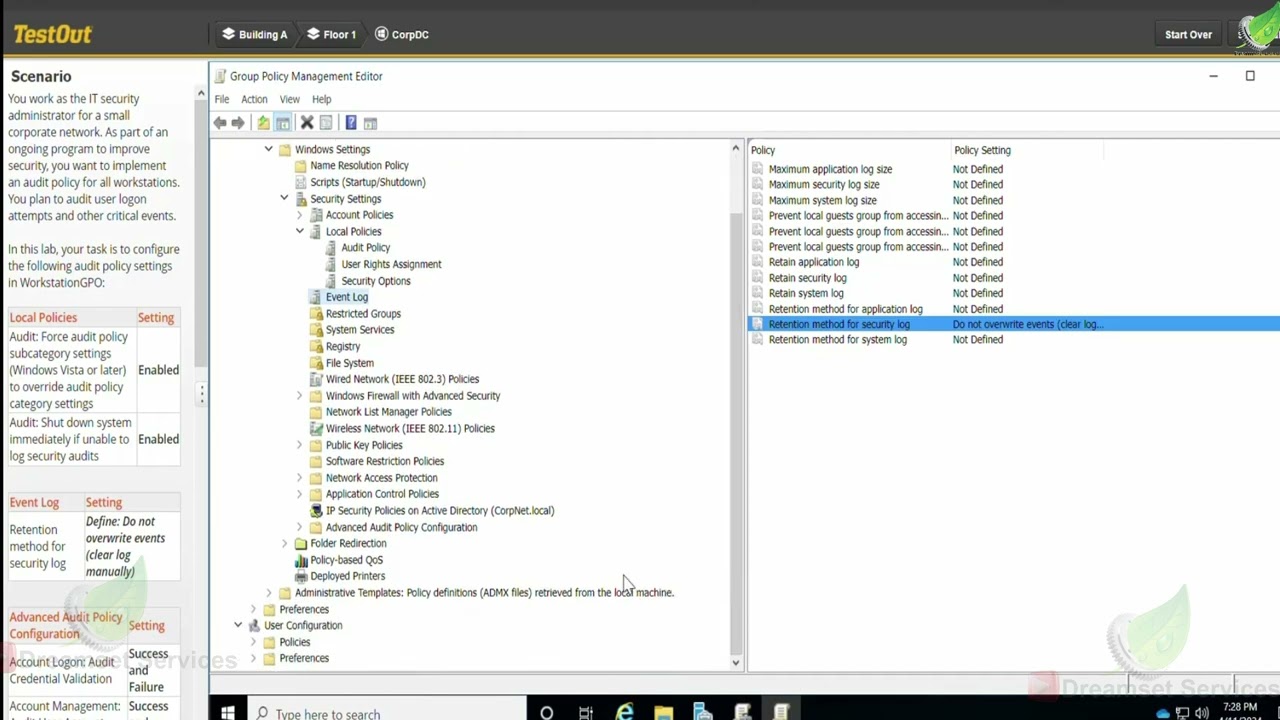Click the Back arrow in the editor toolbar
This screenshot has height=720, width=1280.
click(220, 123)
